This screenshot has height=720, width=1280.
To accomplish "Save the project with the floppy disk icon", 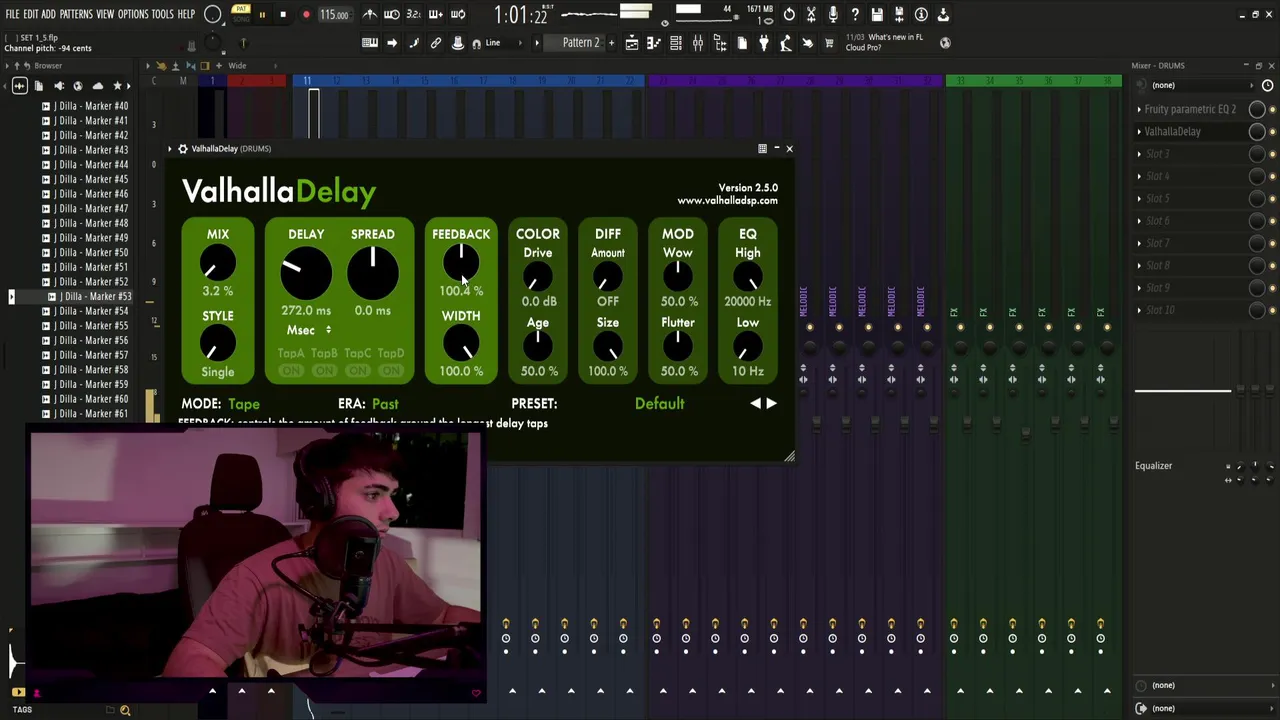I will point(877,15).
